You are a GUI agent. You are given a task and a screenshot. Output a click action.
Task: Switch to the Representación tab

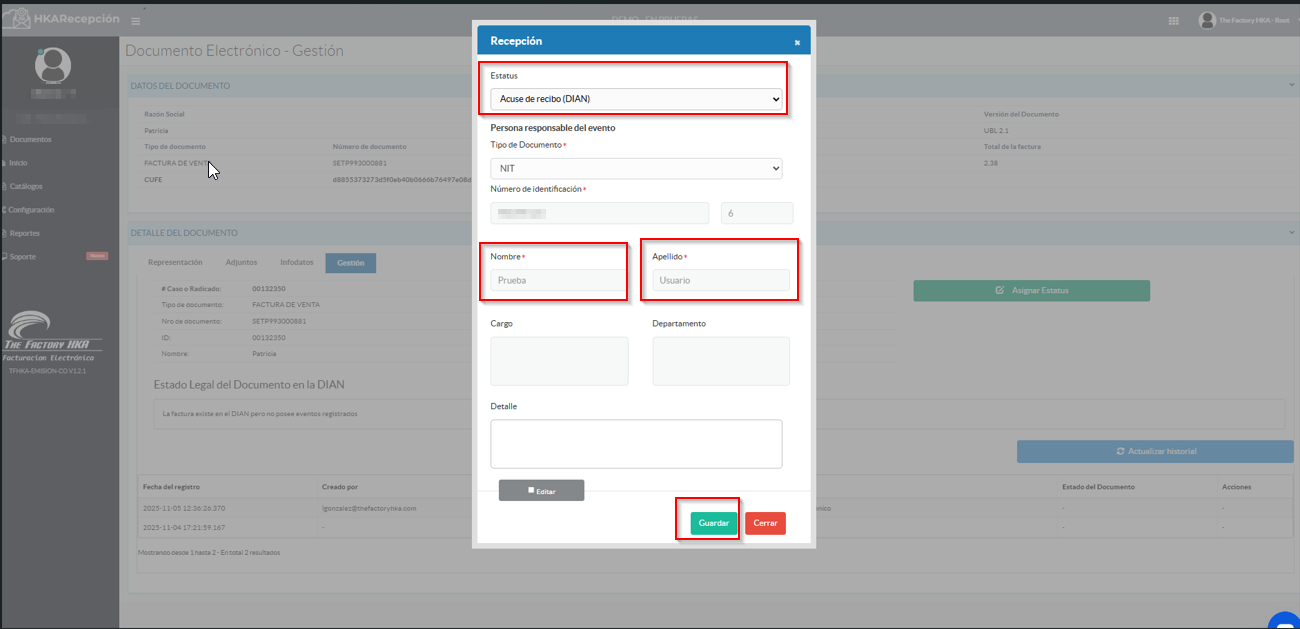(175, 262)
